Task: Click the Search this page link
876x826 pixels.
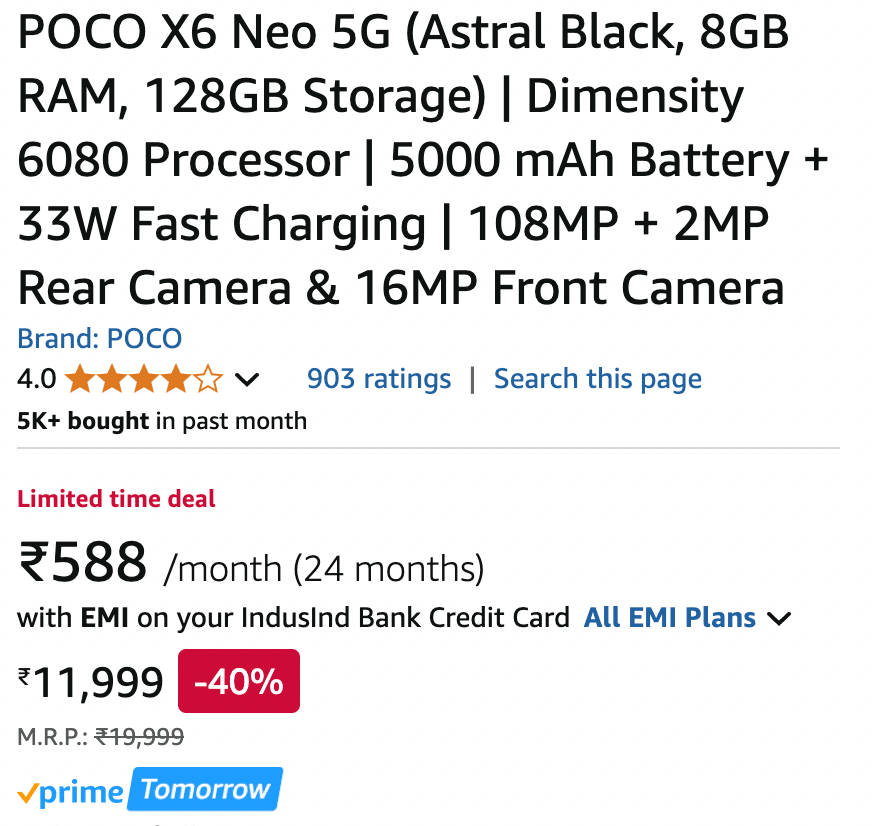Action: click(597, 379)
